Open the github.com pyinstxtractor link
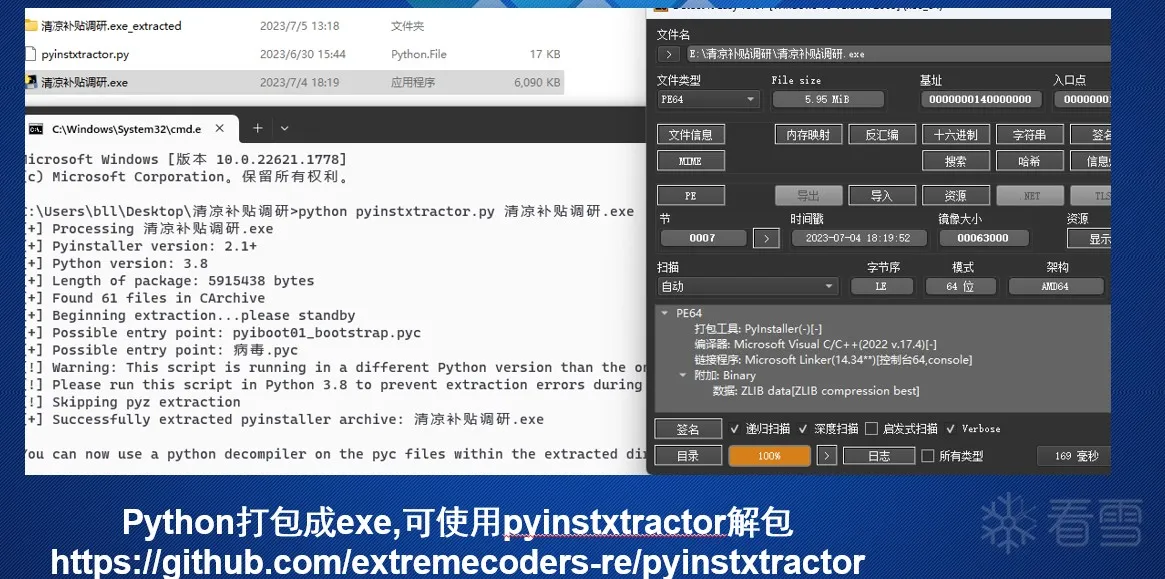 point(458,561)
